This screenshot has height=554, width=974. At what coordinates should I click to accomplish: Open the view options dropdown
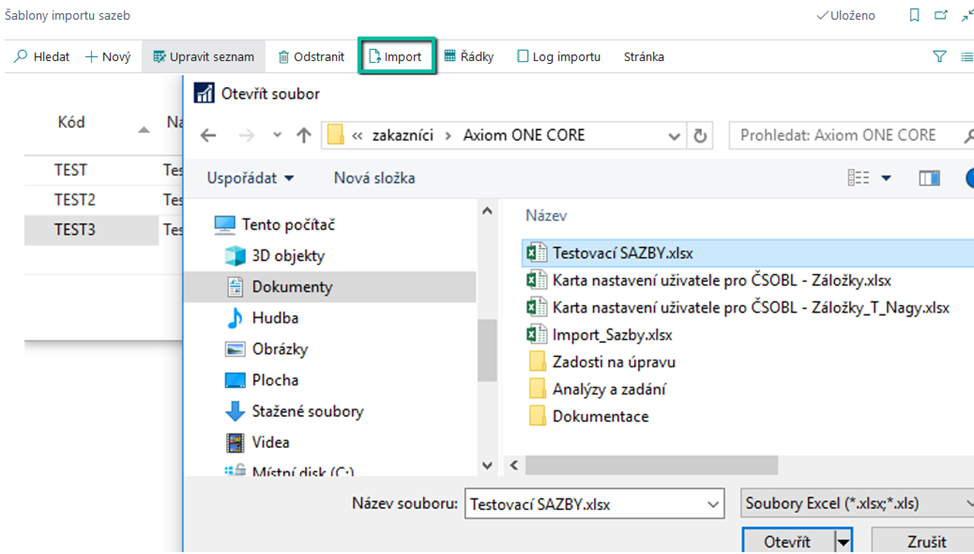click(886, 178)
